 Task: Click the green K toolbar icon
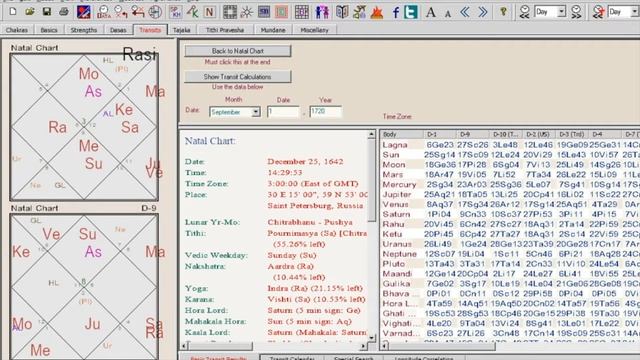[193, 12]
